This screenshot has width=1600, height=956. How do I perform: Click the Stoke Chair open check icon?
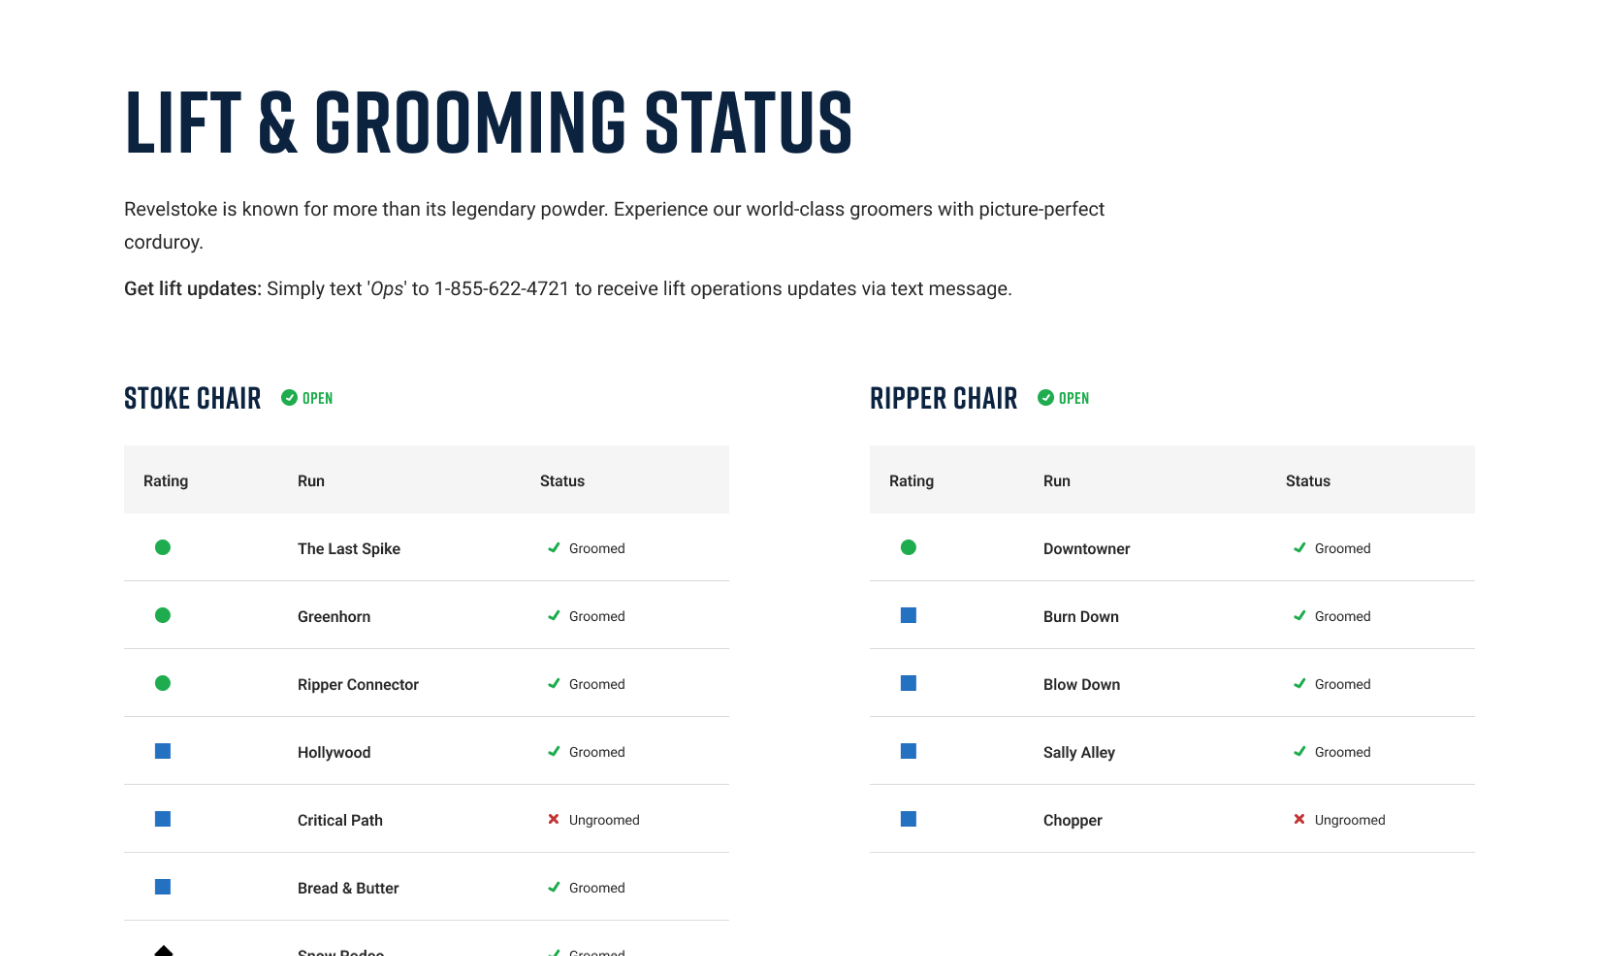point(289,398)
